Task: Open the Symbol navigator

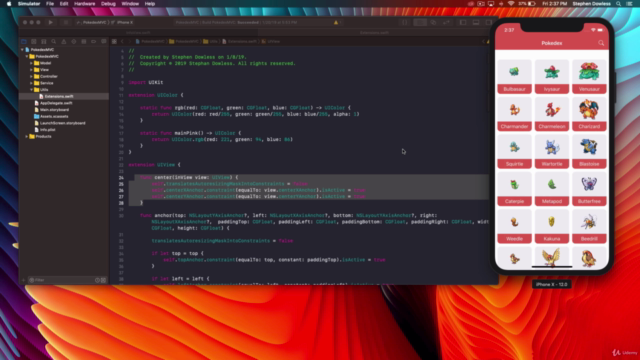Action: (44, 42)
